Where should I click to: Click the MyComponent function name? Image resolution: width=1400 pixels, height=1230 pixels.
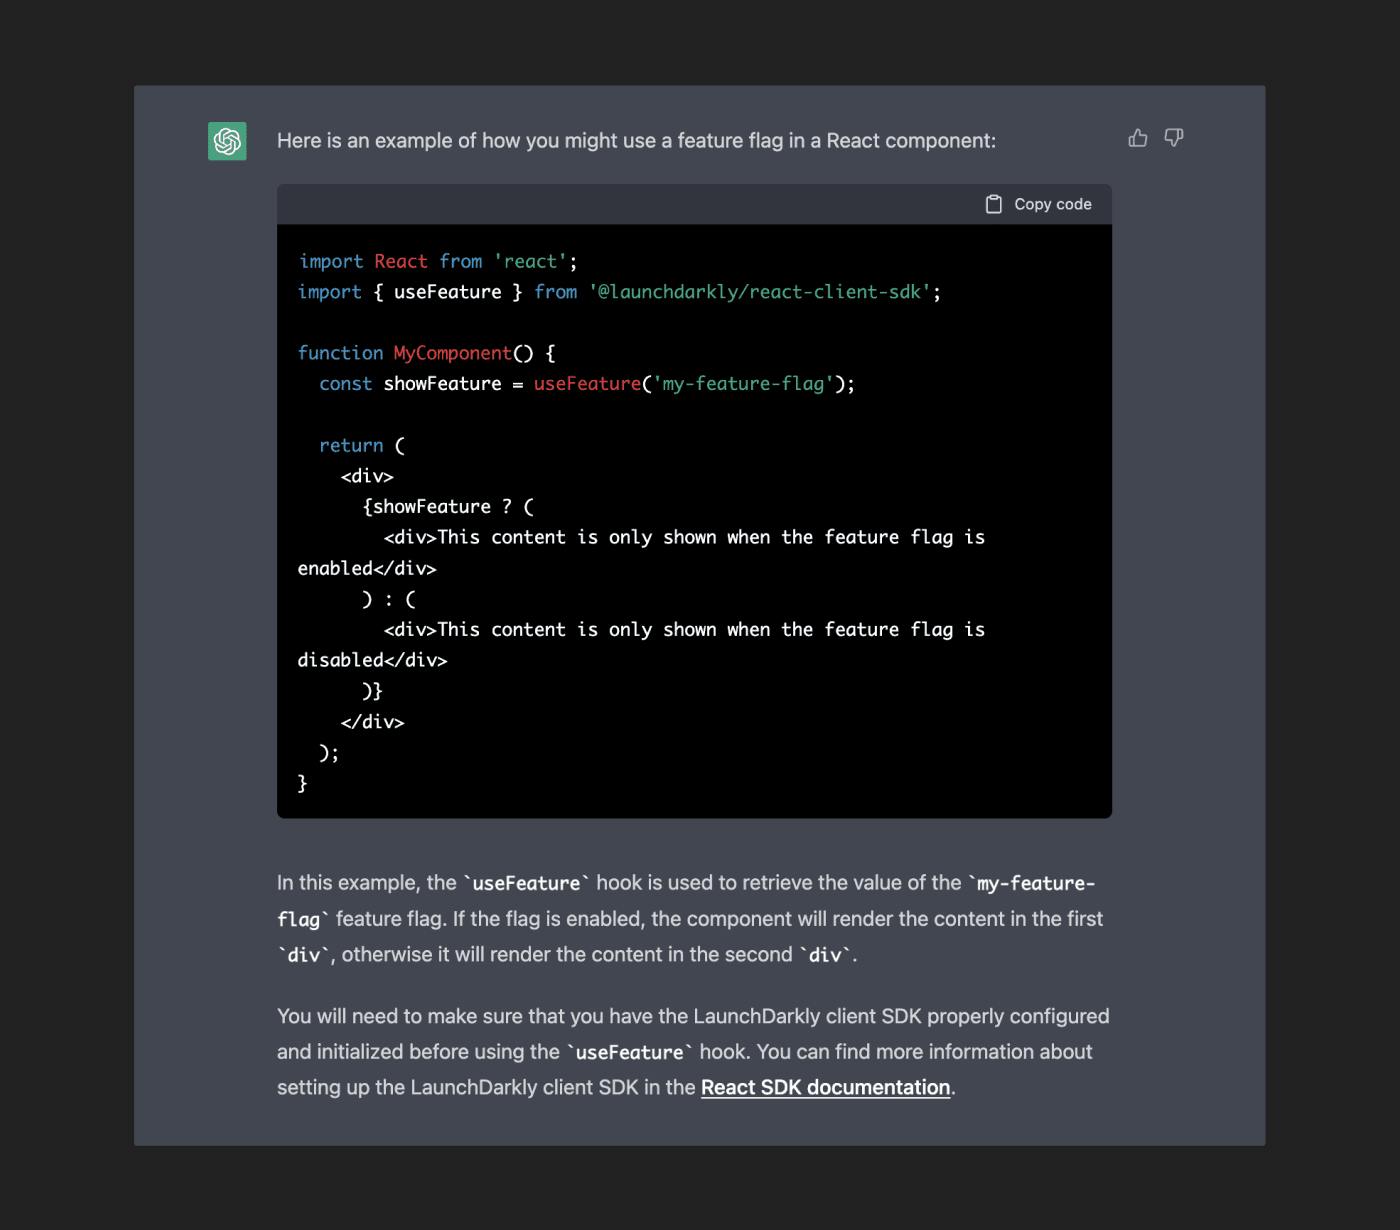(452, 353)
